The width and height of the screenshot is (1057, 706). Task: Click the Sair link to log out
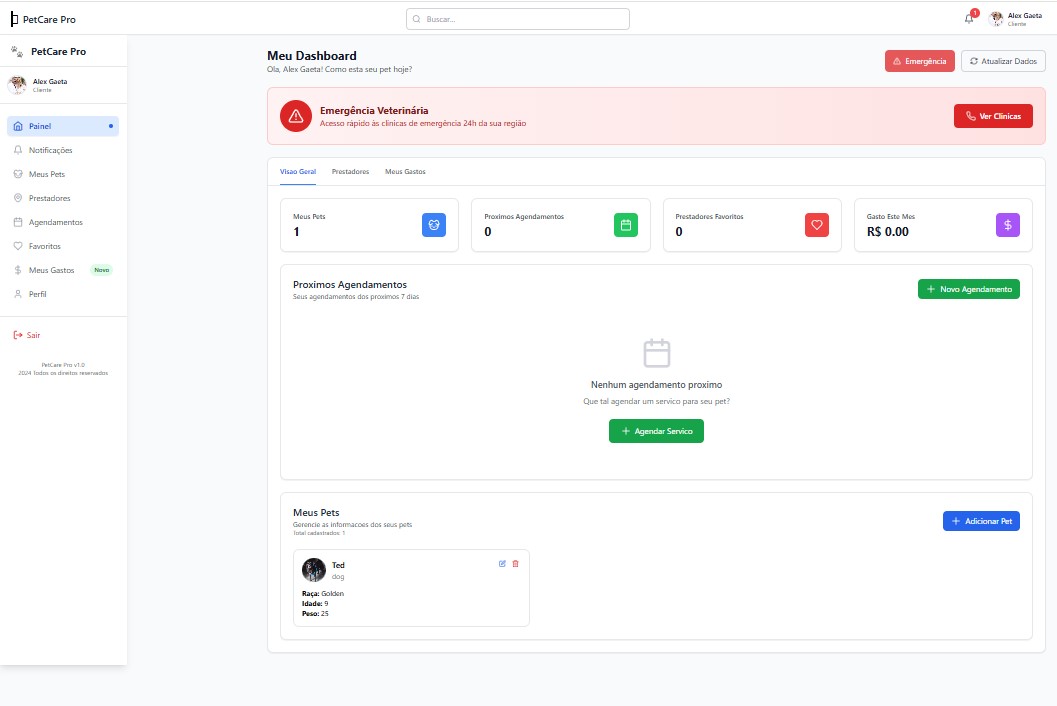click(30, 336)
